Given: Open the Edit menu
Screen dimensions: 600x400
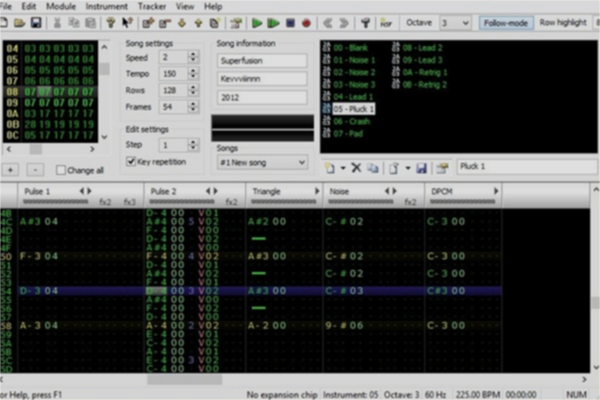Looking at the screenshot, I should click(x=29, y=7).
